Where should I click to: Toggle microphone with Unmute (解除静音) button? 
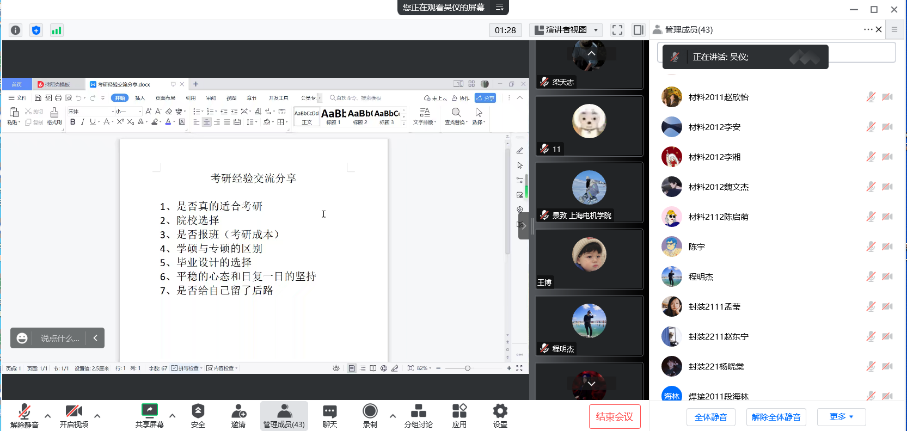click(x=23, y=414)
